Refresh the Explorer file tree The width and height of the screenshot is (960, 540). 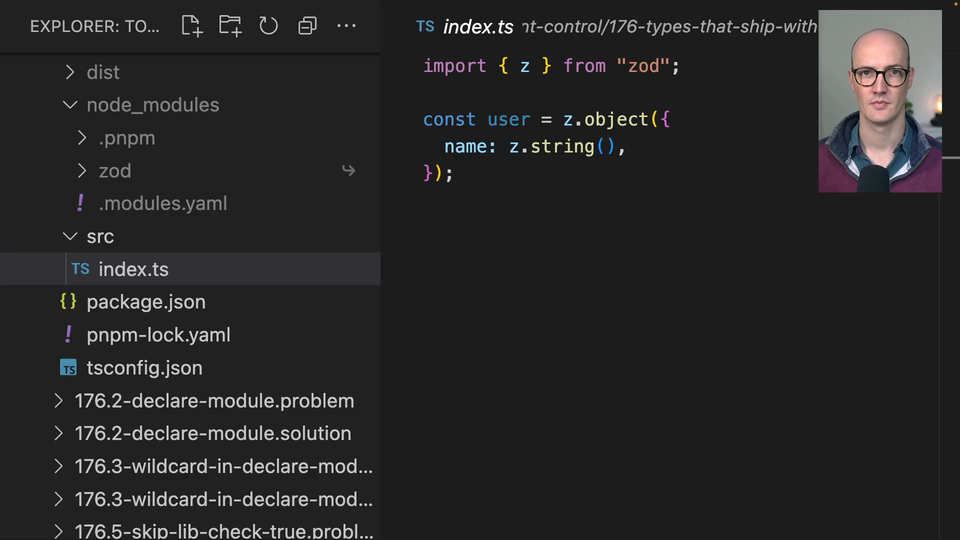click(268, 26)
